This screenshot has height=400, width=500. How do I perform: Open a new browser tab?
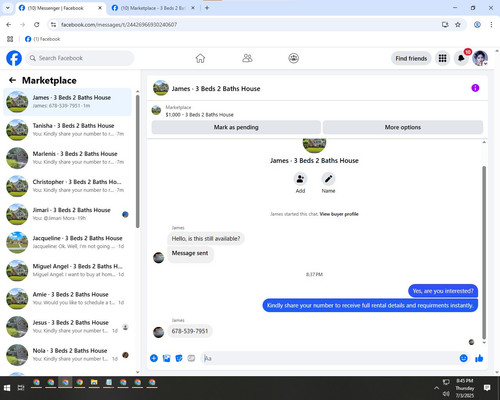207,8
